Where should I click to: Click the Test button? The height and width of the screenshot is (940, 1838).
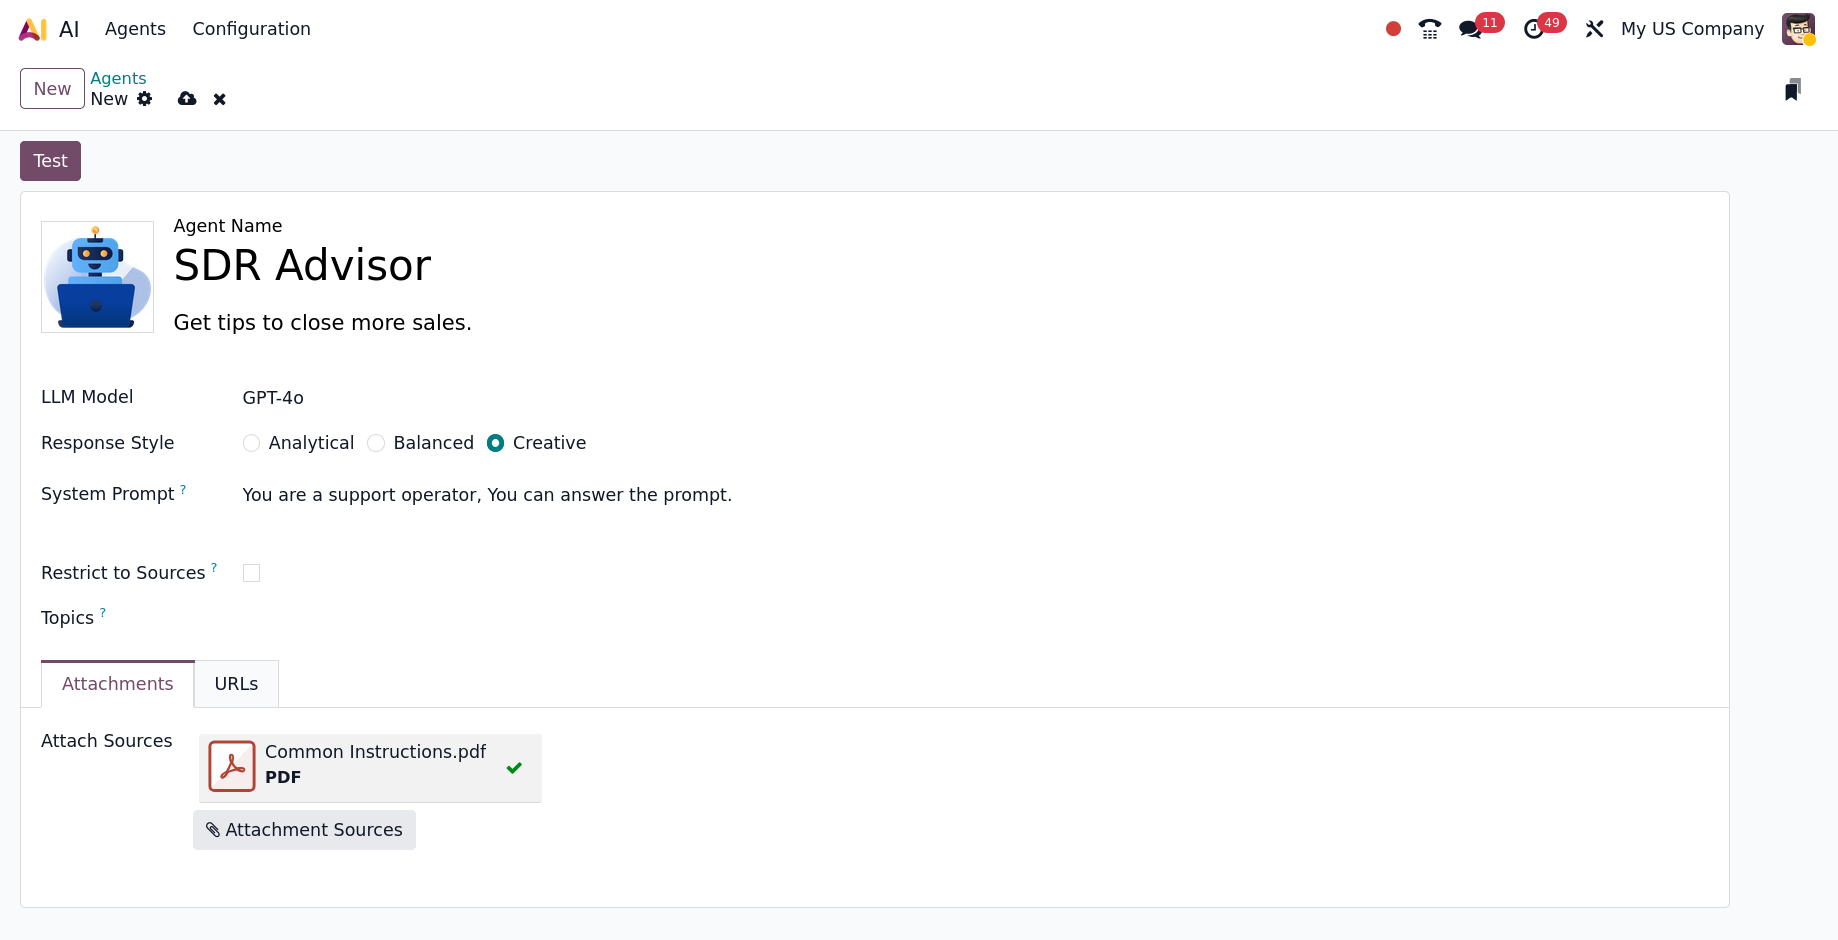50,161
